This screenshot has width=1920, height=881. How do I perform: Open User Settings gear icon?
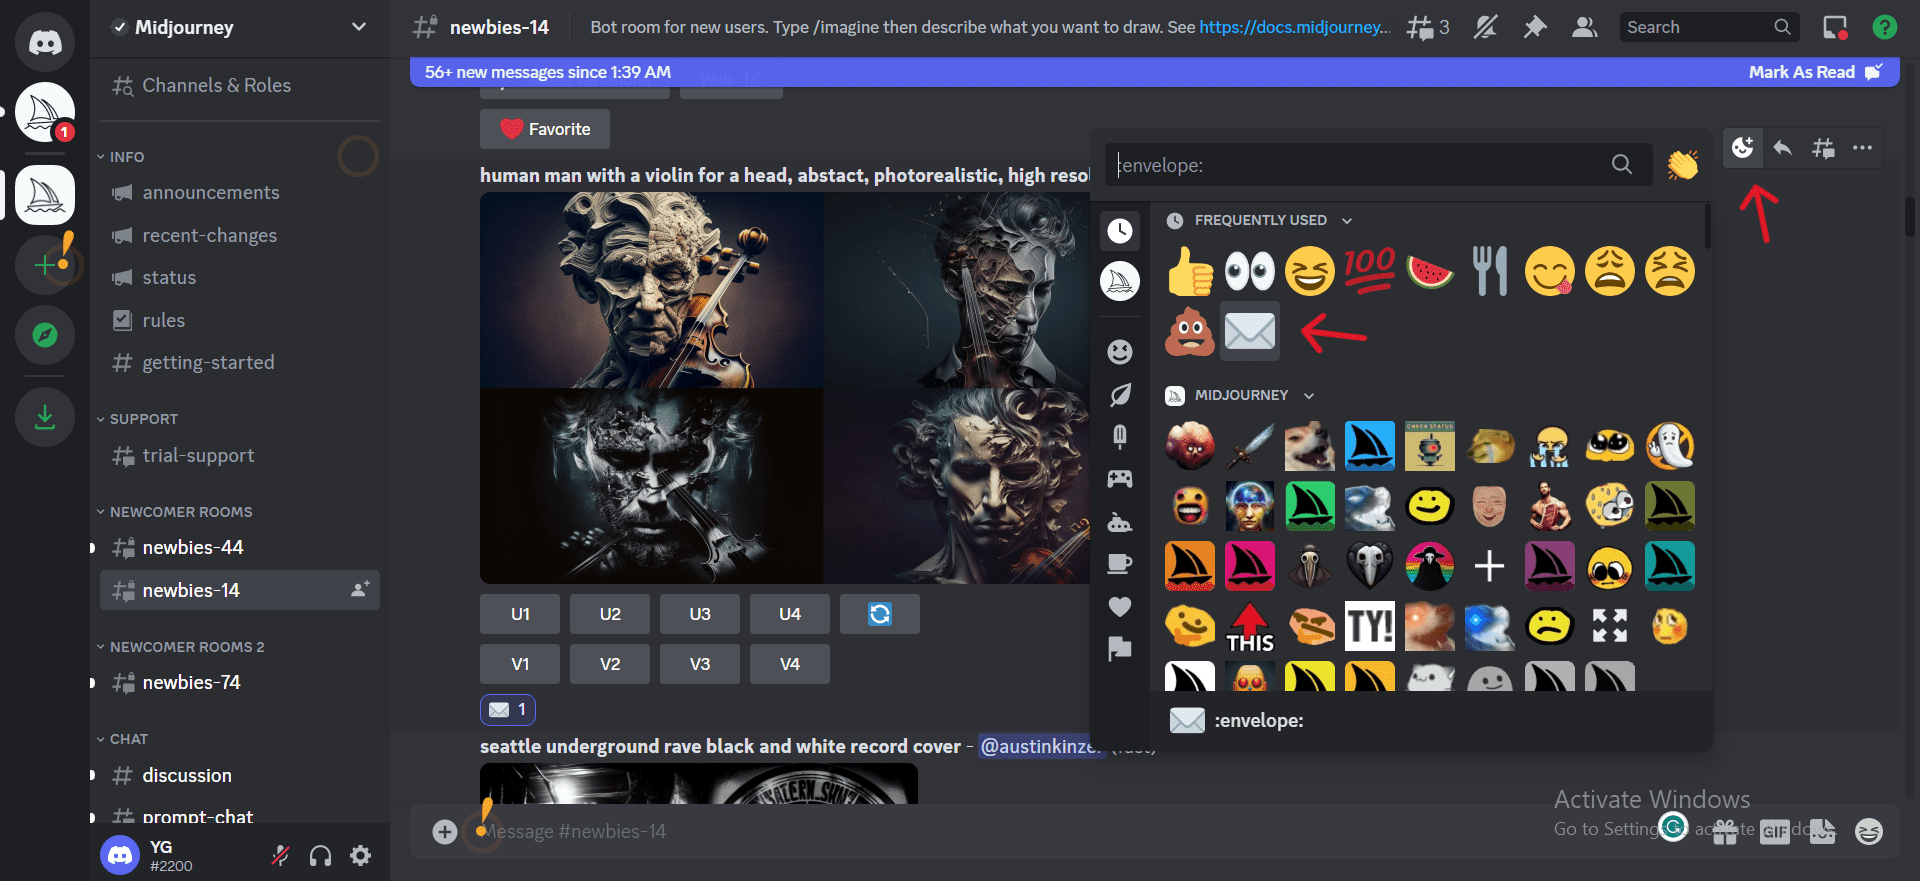(360, 855)
